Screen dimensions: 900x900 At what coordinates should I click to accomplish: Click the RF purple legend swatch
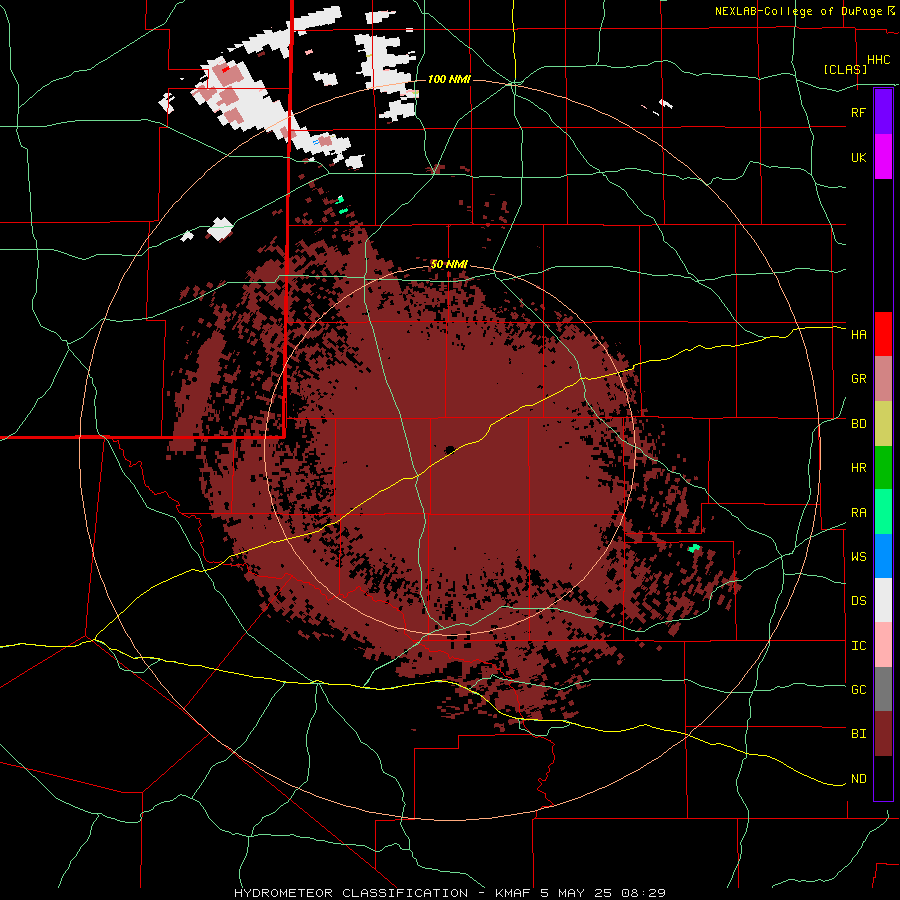coord(883,112)
